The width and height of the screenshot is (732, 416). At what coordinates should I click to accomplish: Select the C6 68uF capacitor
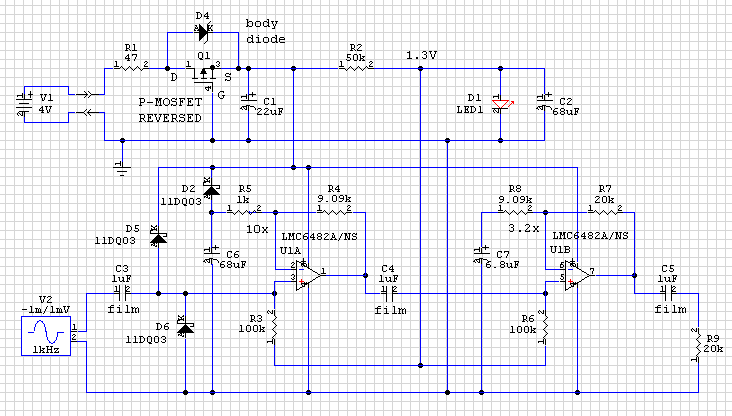click(212, 255)
